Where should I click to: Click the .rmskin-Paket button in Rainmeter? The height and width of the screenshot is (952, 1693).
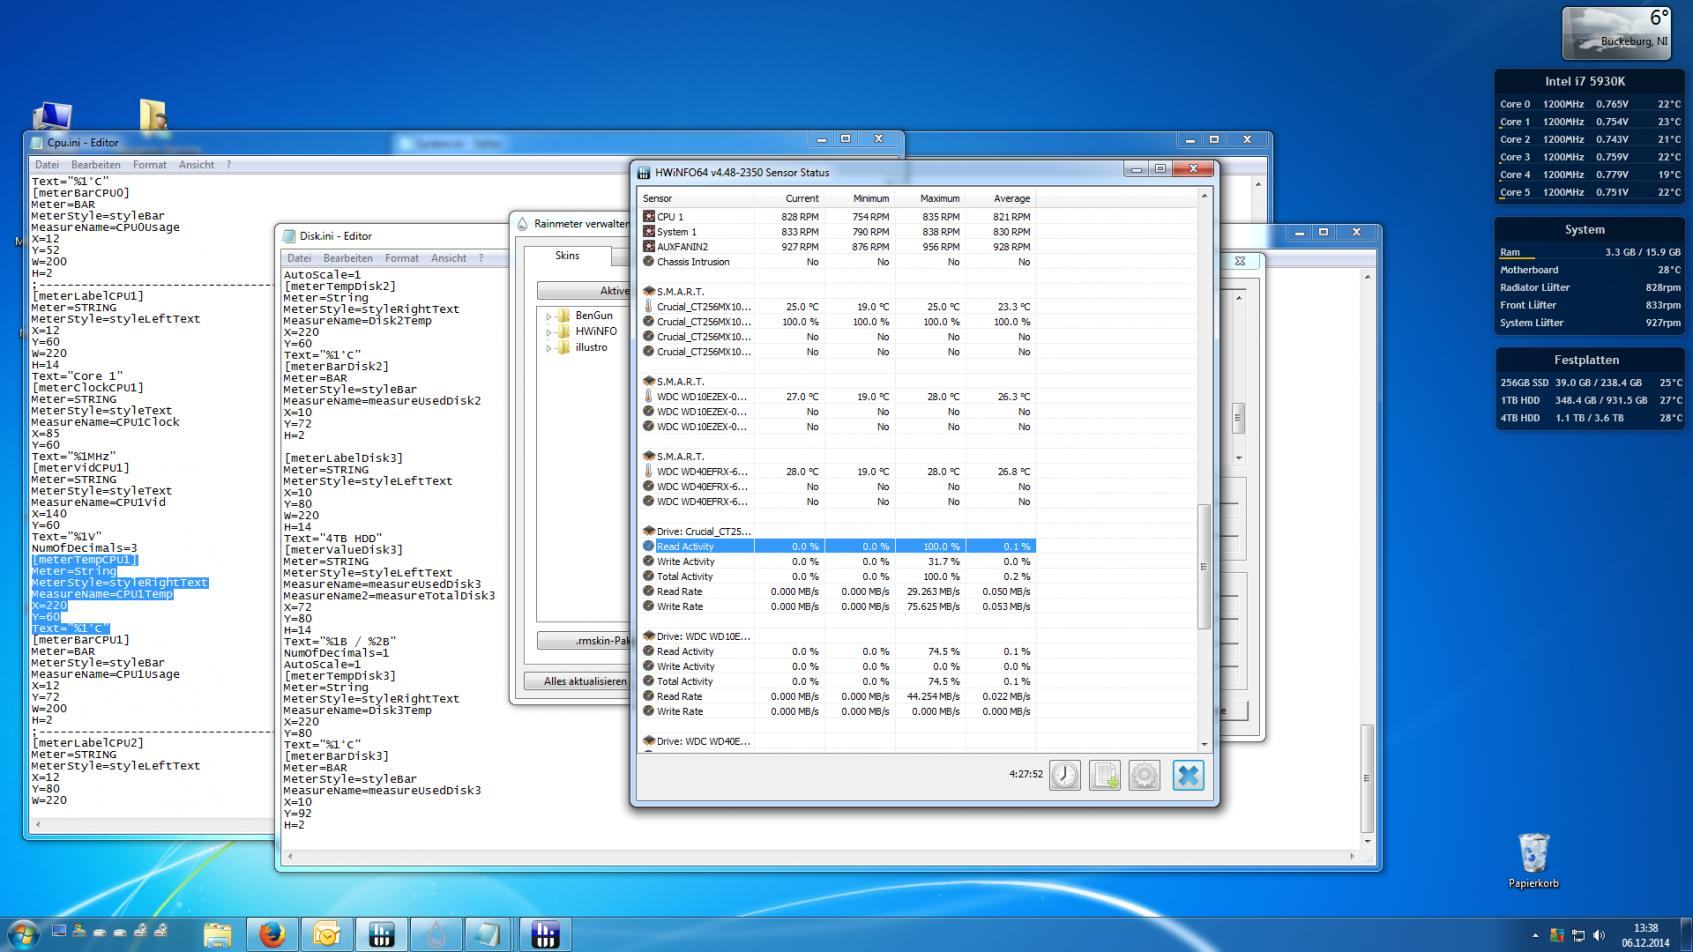point(585,641)
